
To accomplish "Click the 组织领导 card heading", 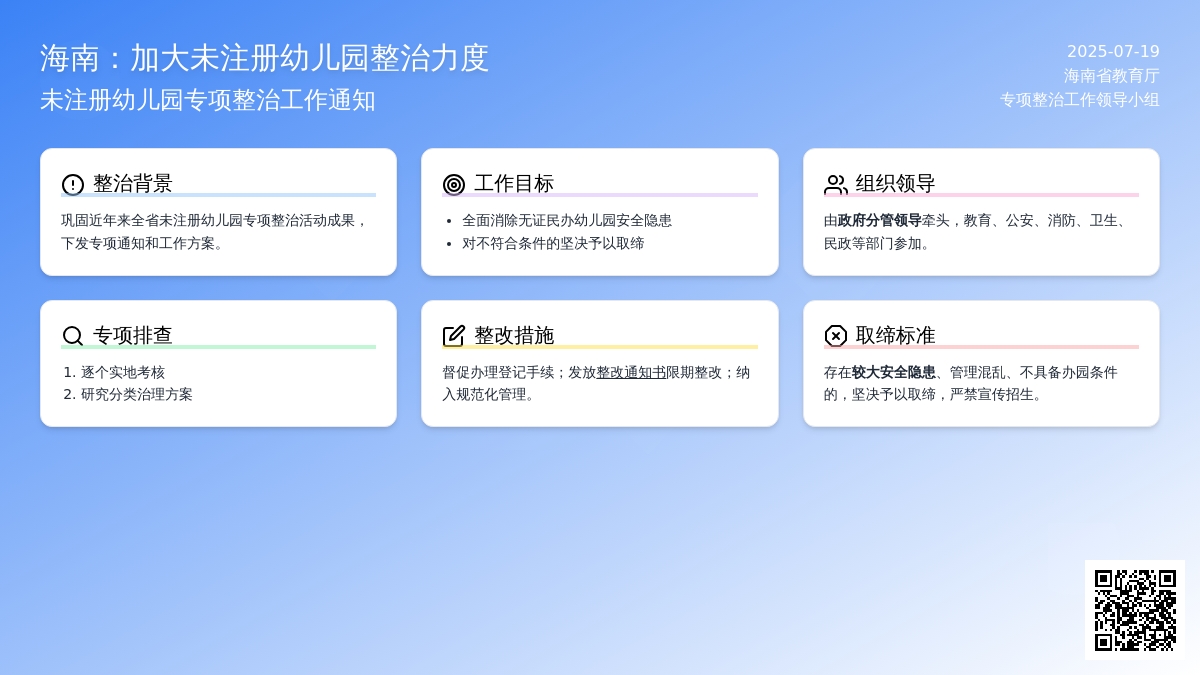I will pyautogui.click(x=896, y=184).
